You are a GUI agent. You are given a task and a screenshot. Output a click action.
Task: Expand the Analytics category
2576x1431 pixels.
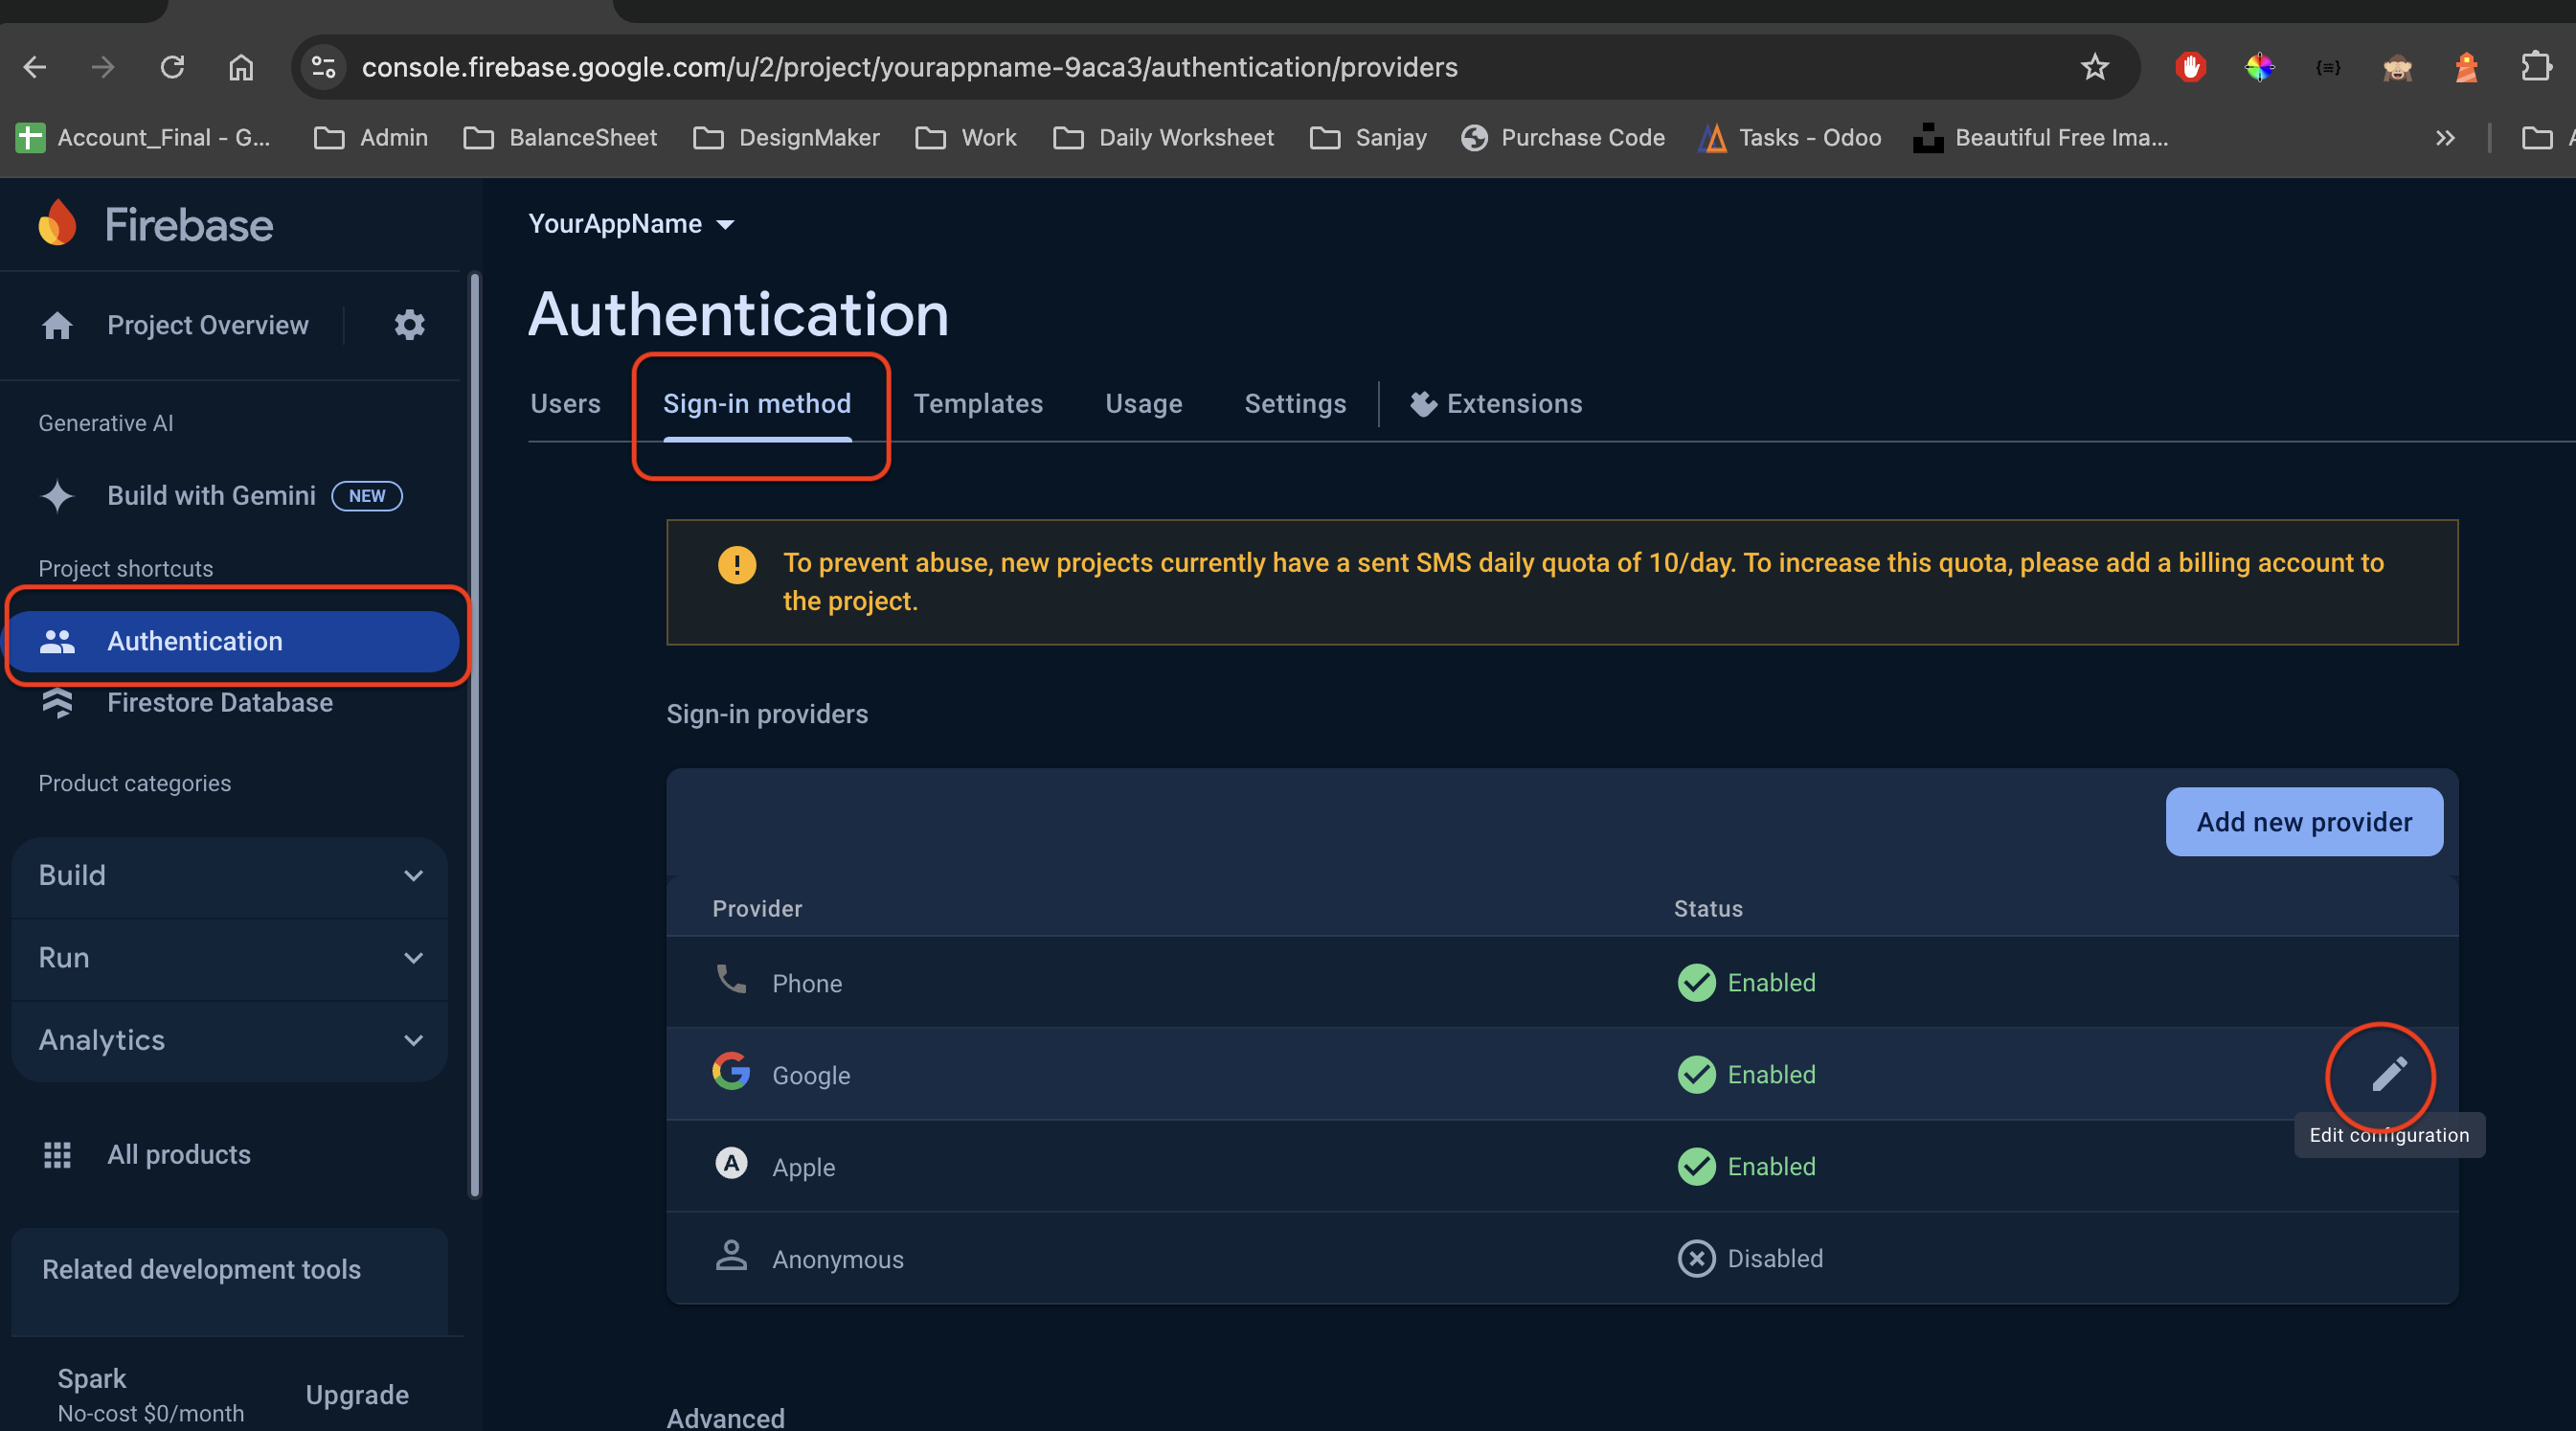coord(230,1041)
